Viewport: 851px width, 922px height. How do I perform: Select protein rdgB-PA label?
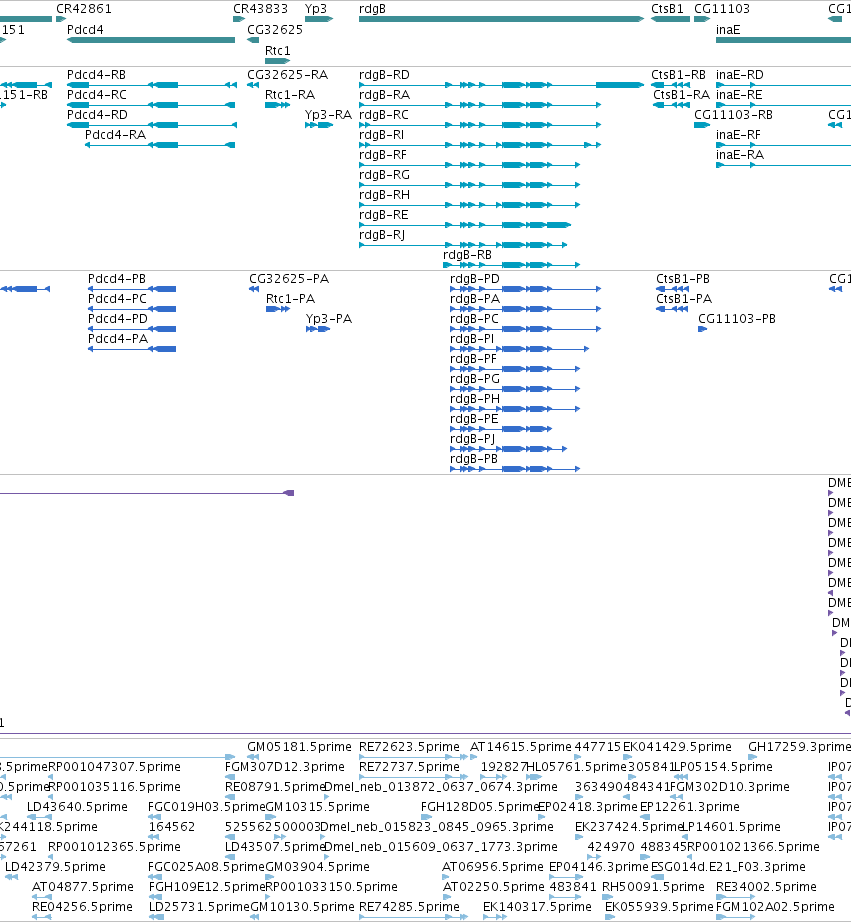pos(475,299)
